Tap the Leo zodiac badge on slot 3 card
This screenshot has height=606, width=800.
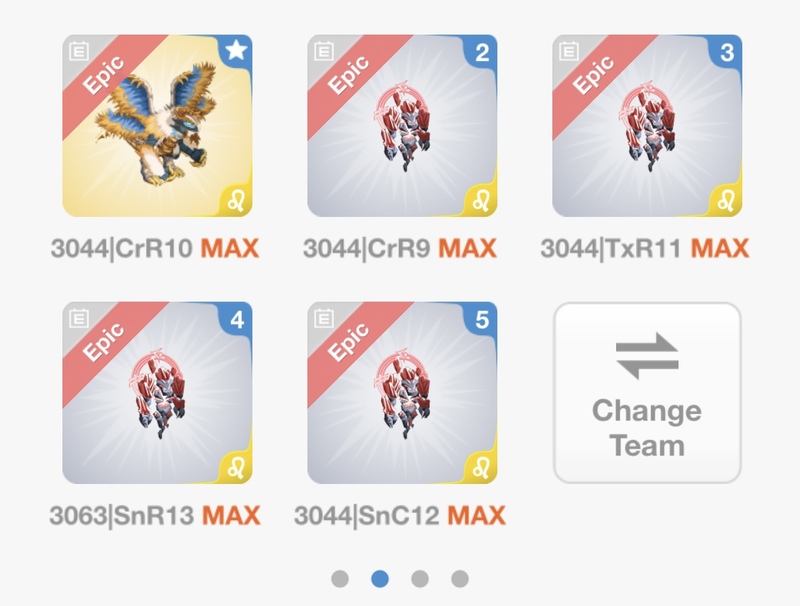[726, 200]
